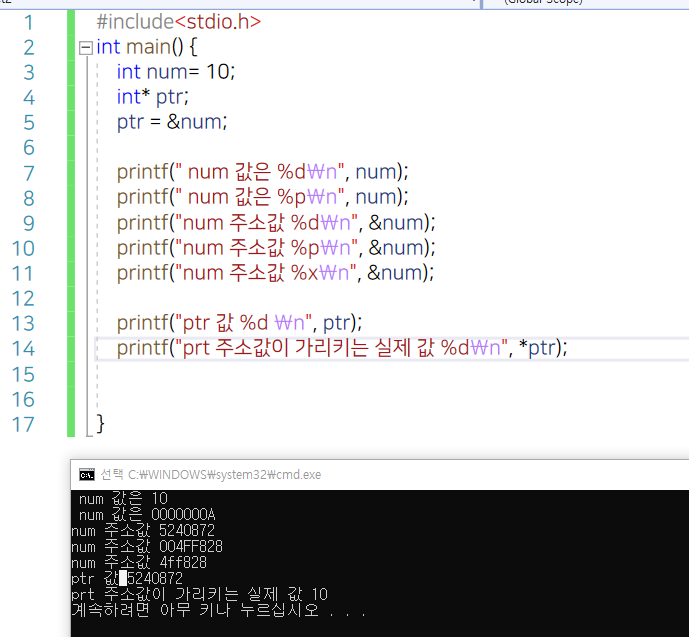
Task: Click first console output '5240872' after num 주소값
Action: click(187, 530)
